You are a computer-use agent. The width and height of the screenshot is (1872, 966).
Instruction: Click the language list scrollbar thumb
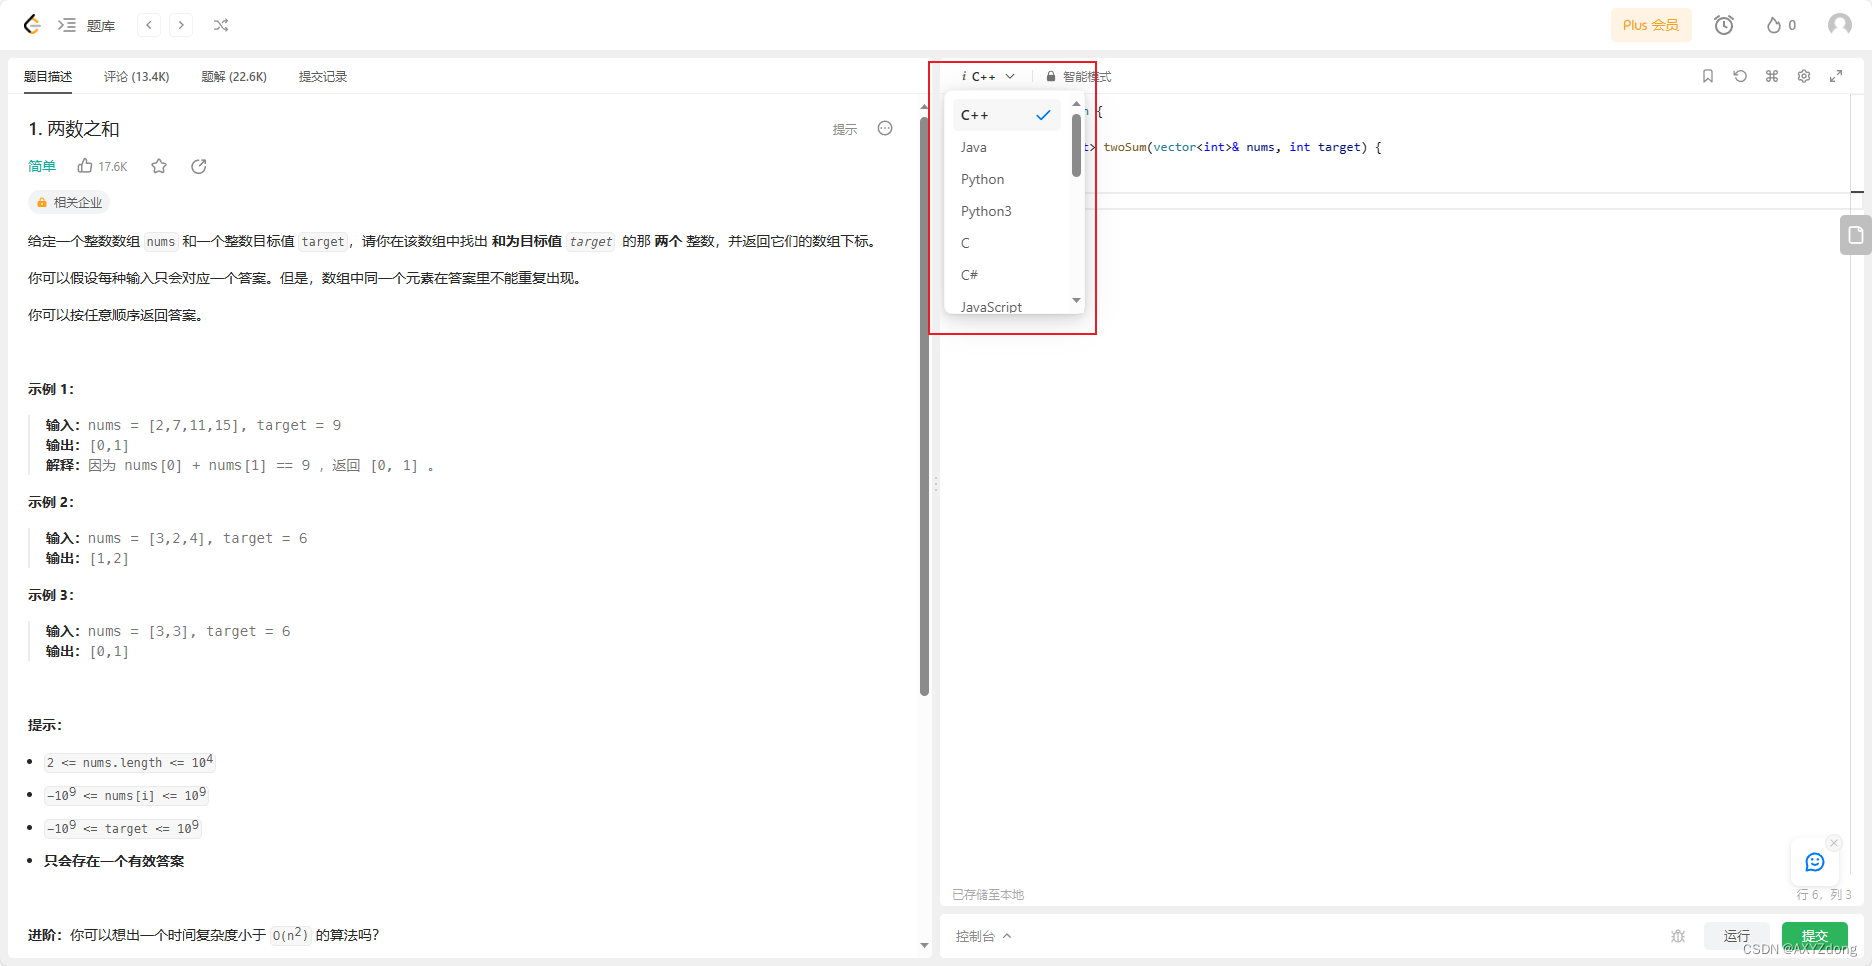(x=1076, y=145)
